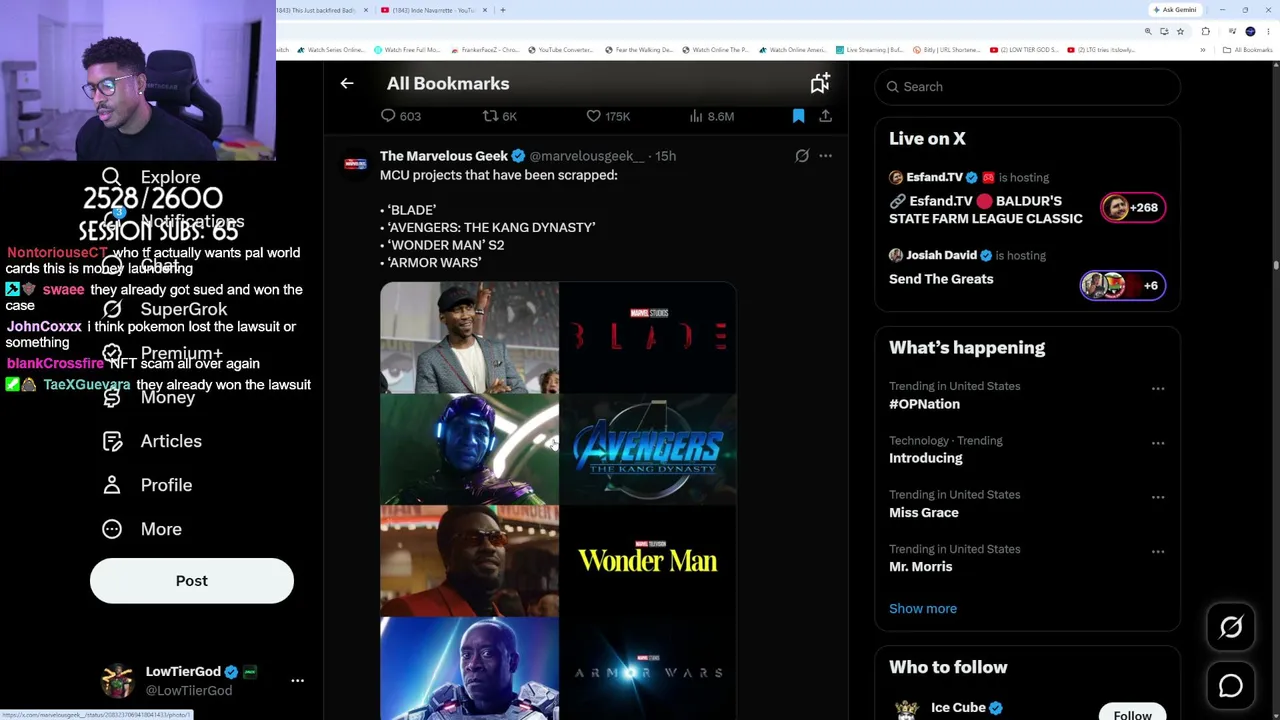Remove the blue bookmark on the post

tap(798, 116)
